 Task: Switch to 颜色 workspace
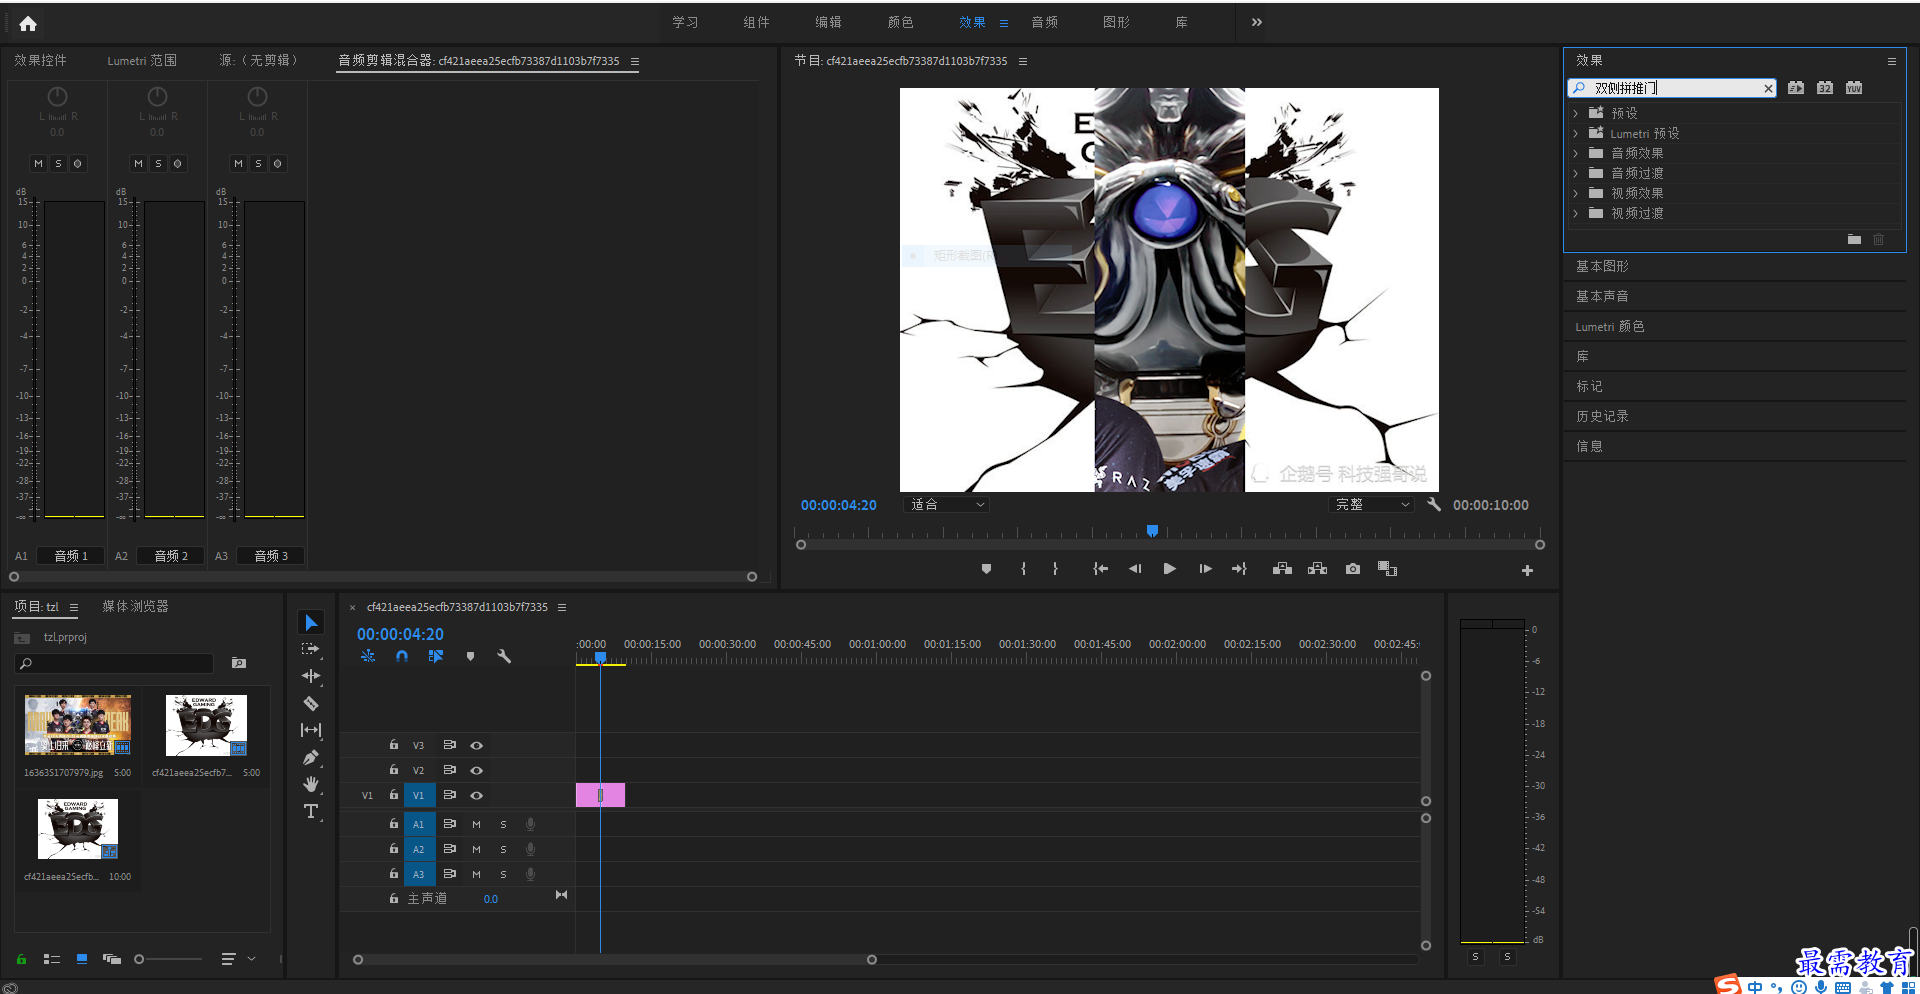900,22
